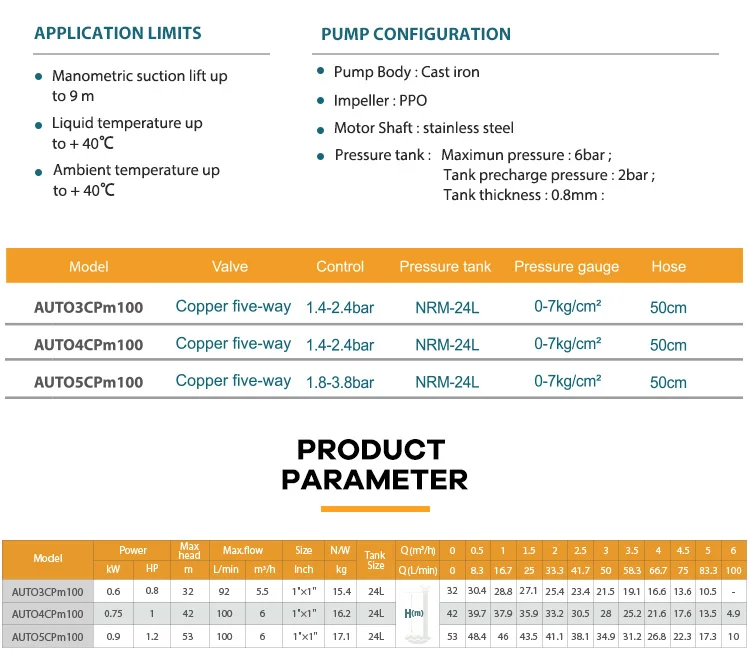Select AUTO4CPm100 row in parameter table
This screenshot has height=665, width=750.
pyautogui.click(x=375, y=614)
